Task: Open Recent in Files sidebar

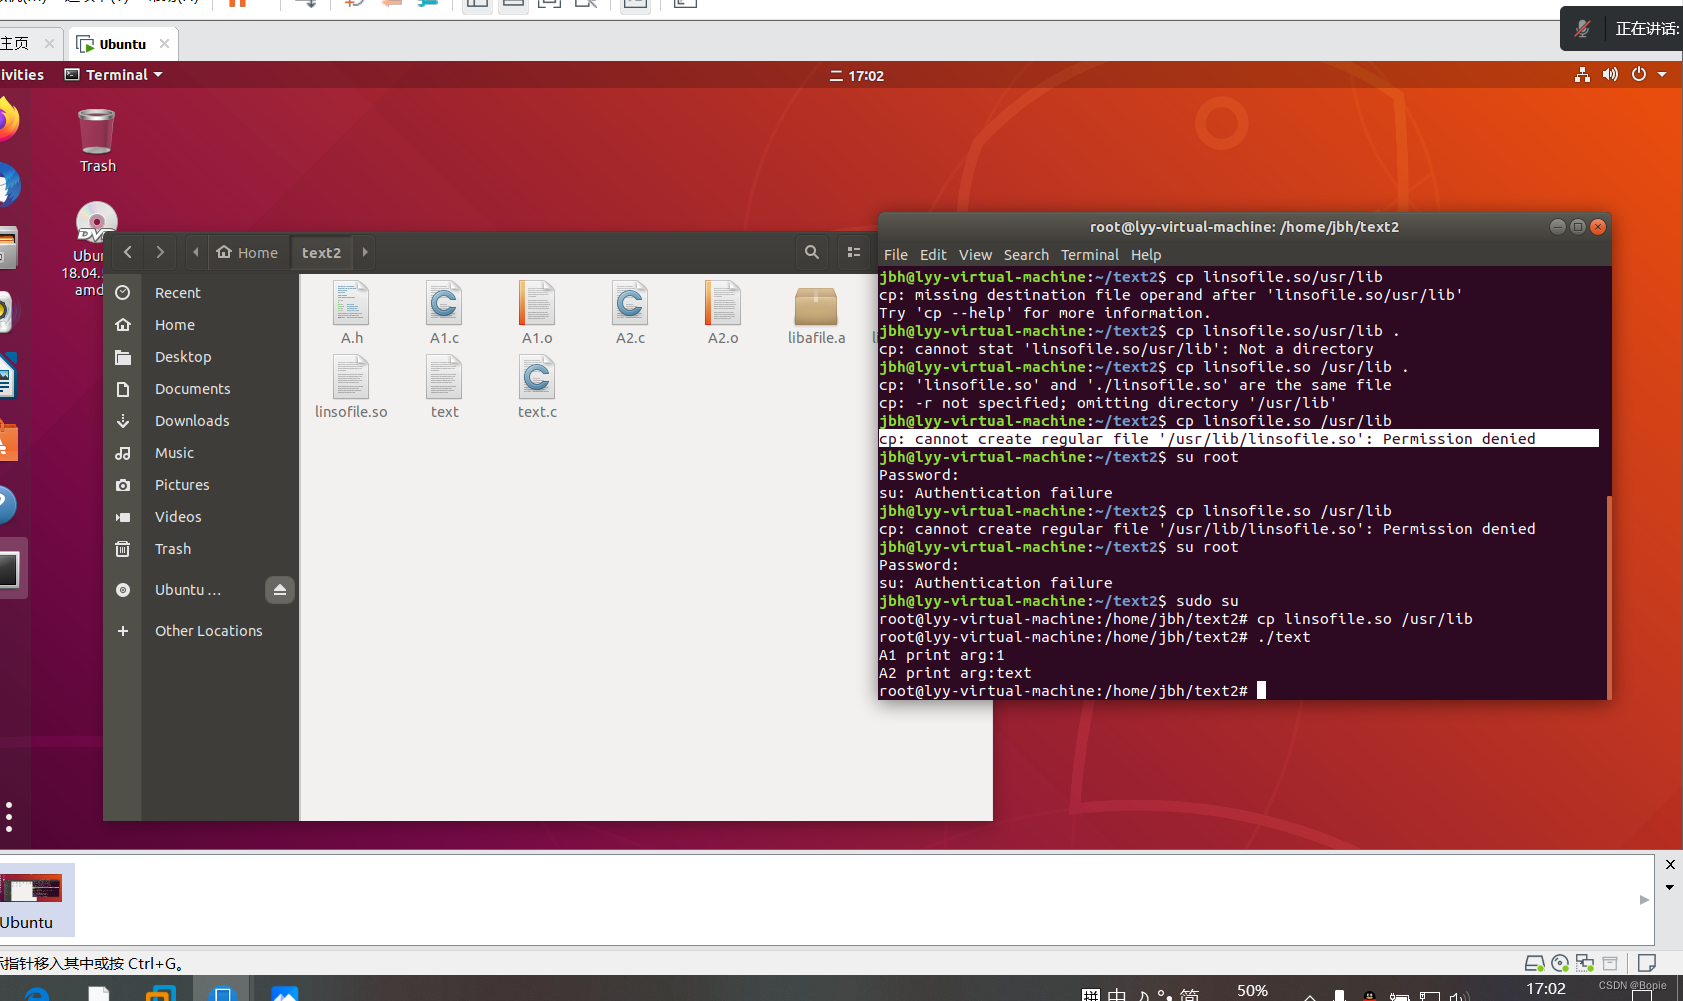Action: [x=201, y=293]
